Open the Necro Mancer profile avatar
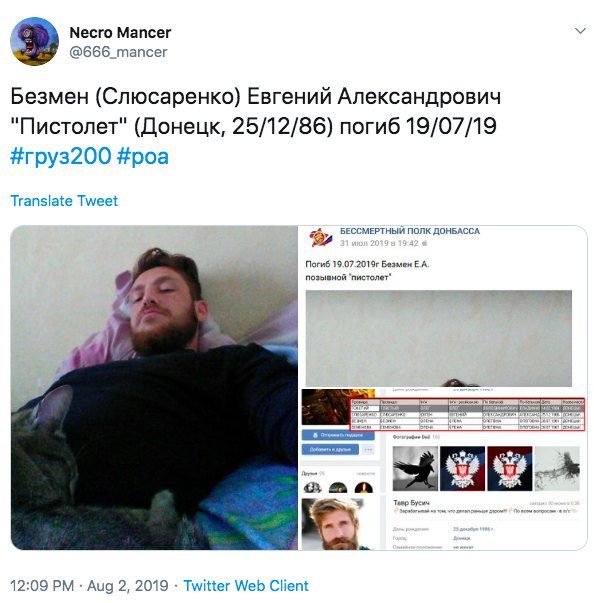This screenshot has height=603, width=594. (x=34, y=41)
